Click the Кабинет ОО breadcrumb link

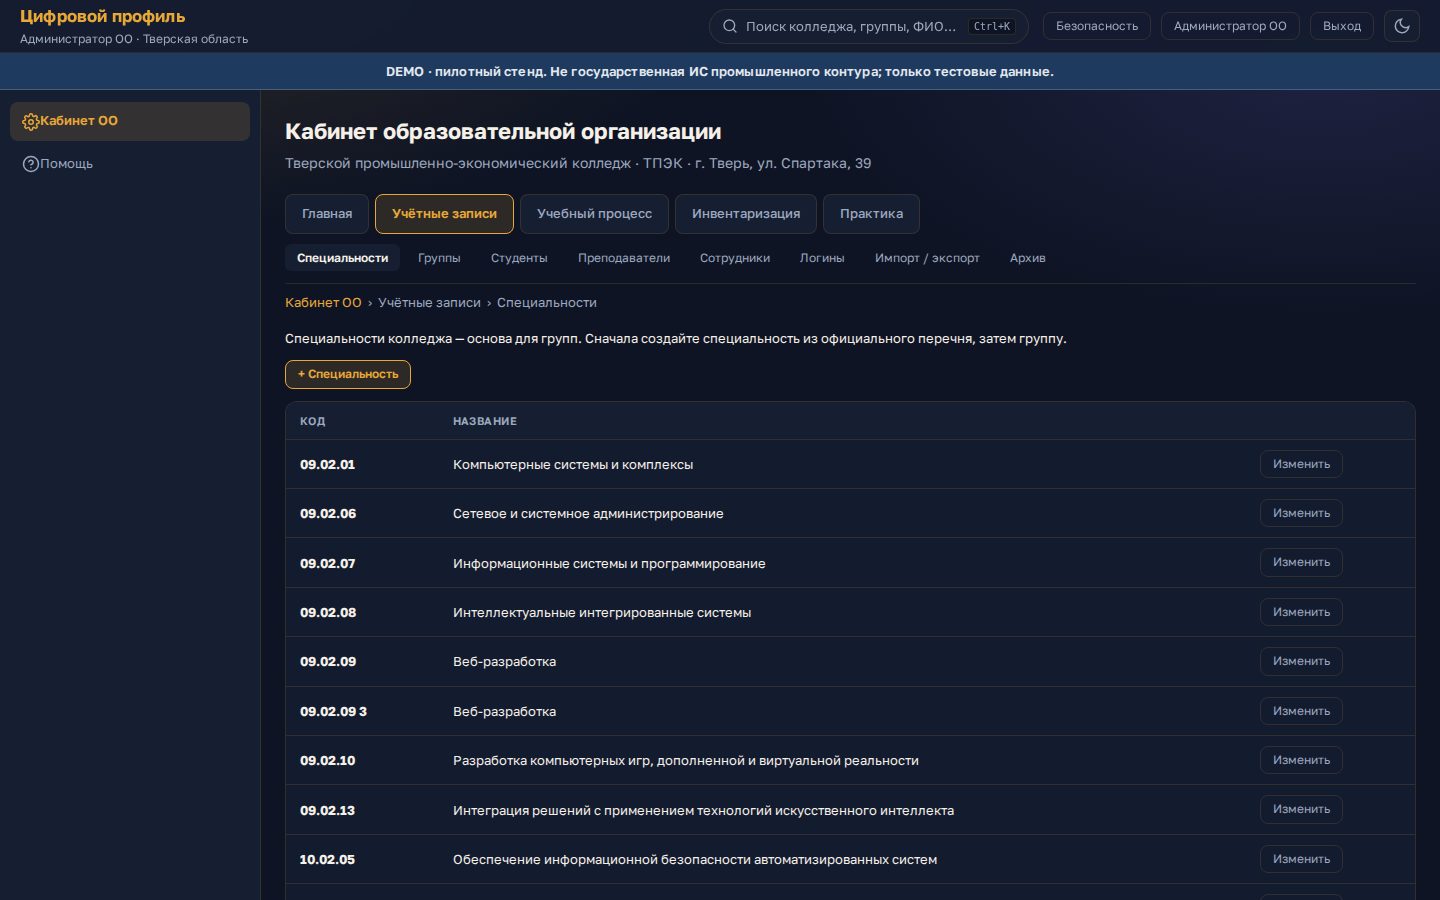click(323, 303)
